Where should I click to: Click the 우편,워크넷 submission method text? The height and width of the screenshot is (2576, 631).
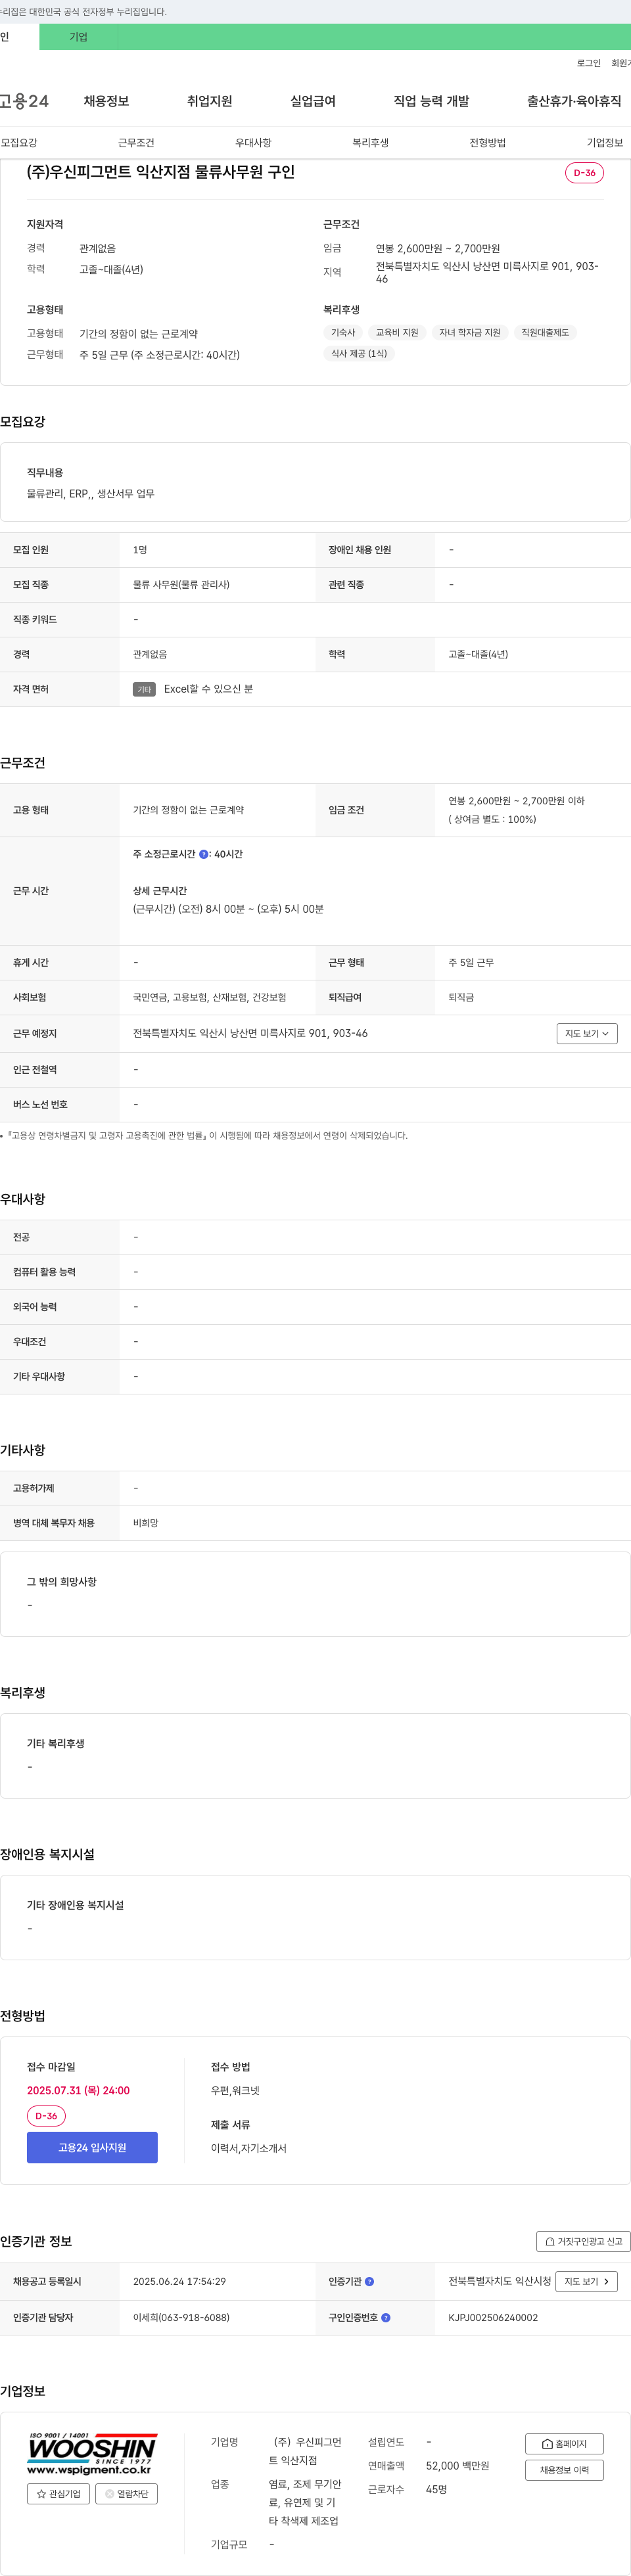point(235,2090)
